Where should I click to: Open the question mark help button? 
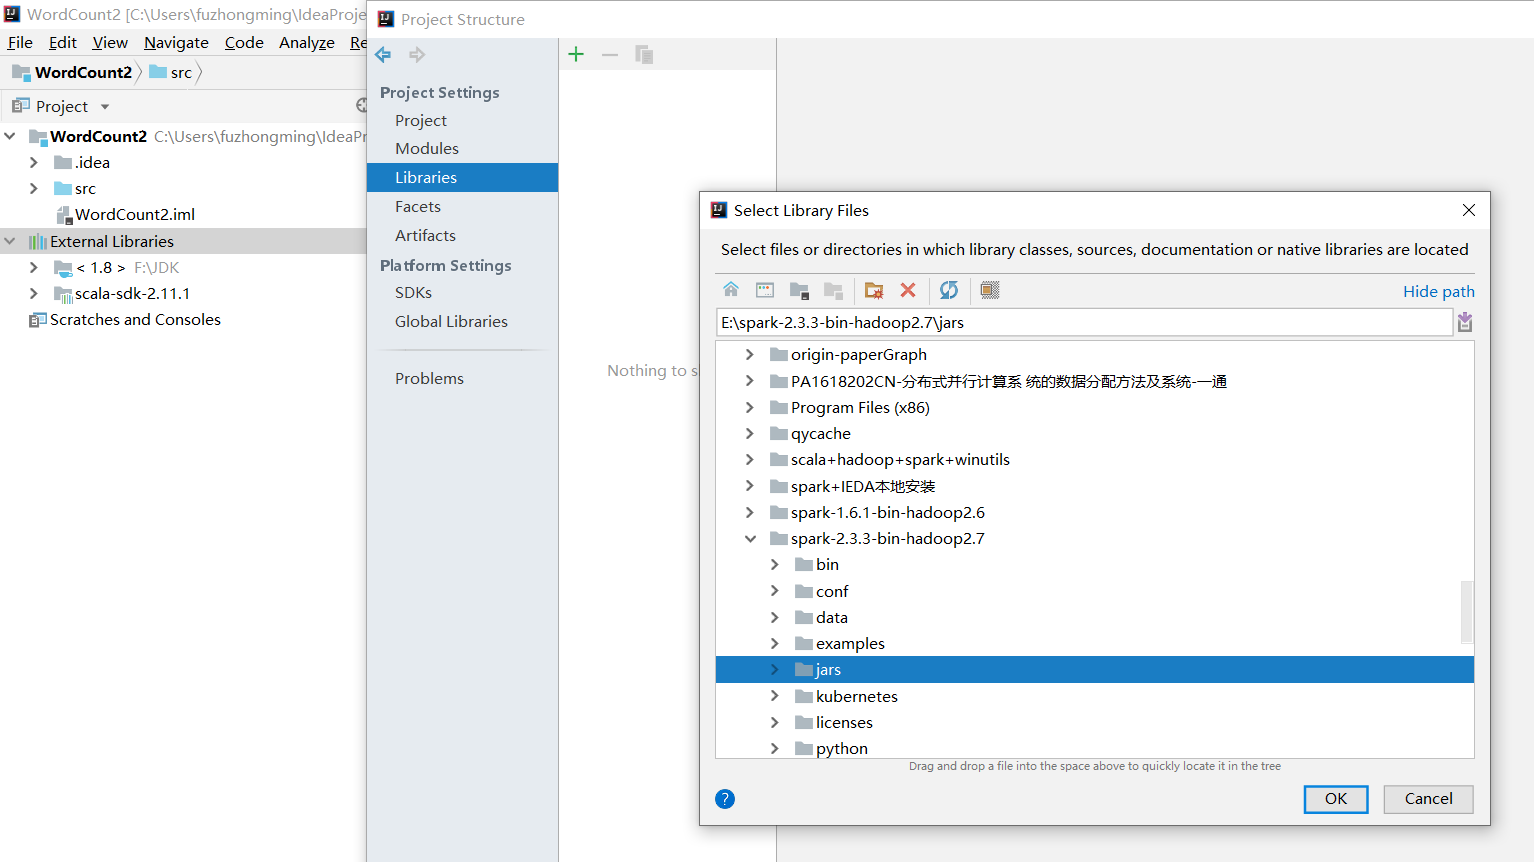724,799
